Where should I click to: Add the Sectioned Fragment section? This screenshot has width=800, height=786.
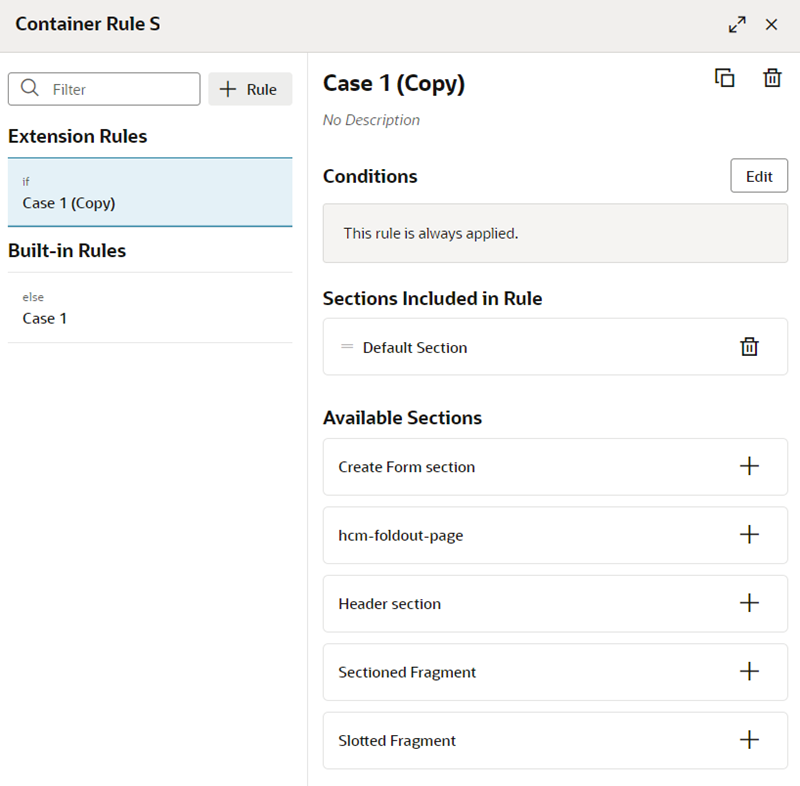[x=749, y=671]
